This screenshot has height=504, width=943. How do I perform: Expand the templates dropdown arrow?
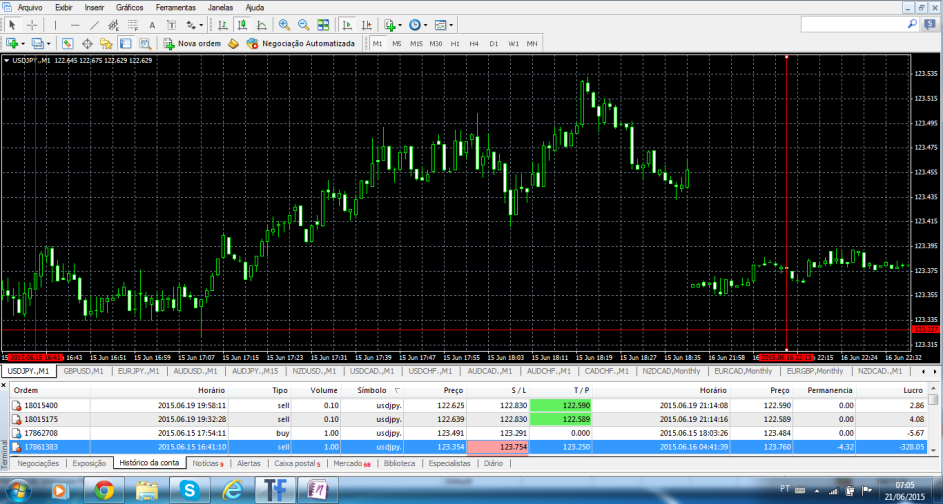453,24
